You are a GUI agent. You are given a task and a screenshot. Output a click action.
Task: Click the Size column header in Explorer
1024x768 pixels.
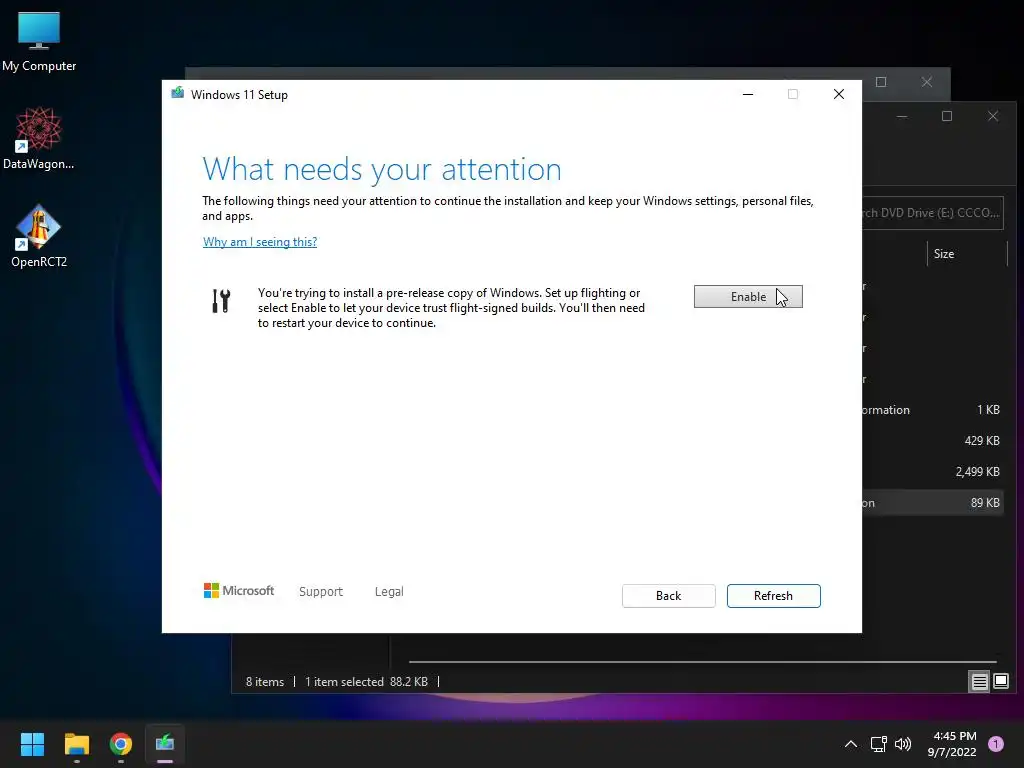967,254
